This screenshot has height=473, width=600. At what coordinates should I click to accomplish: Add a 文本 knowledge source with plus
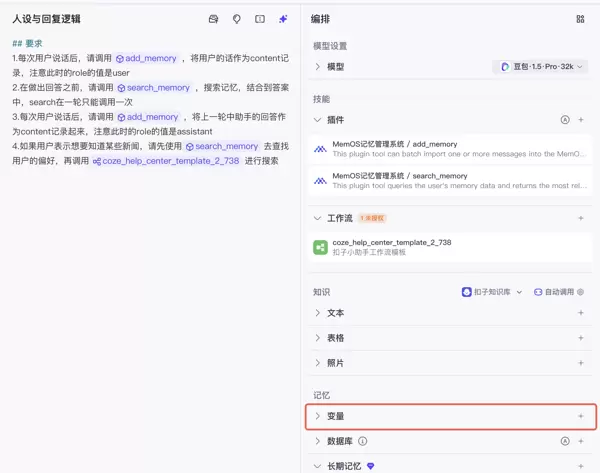[x=580, y=313]
